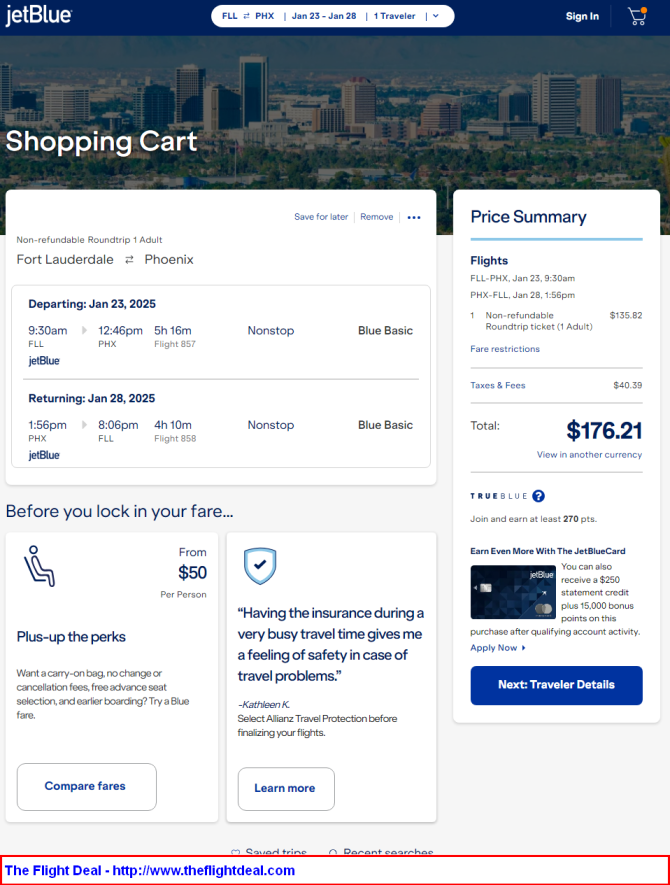
Task: Click the JetBlue credit card image
Action: coord(513,592)
